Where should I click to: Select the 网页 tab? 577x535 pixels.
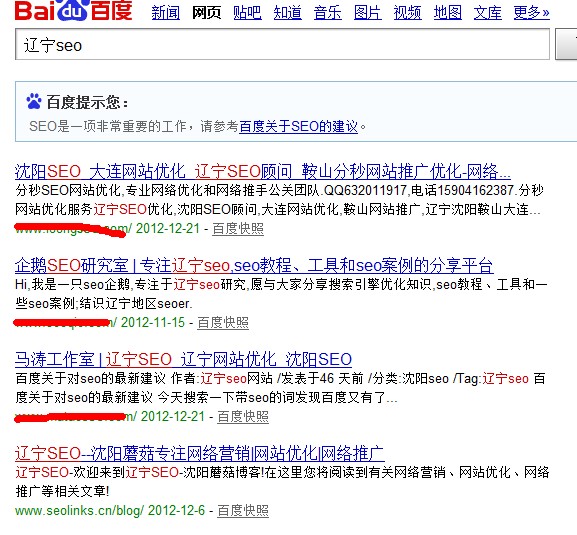[x=206, y=13]
